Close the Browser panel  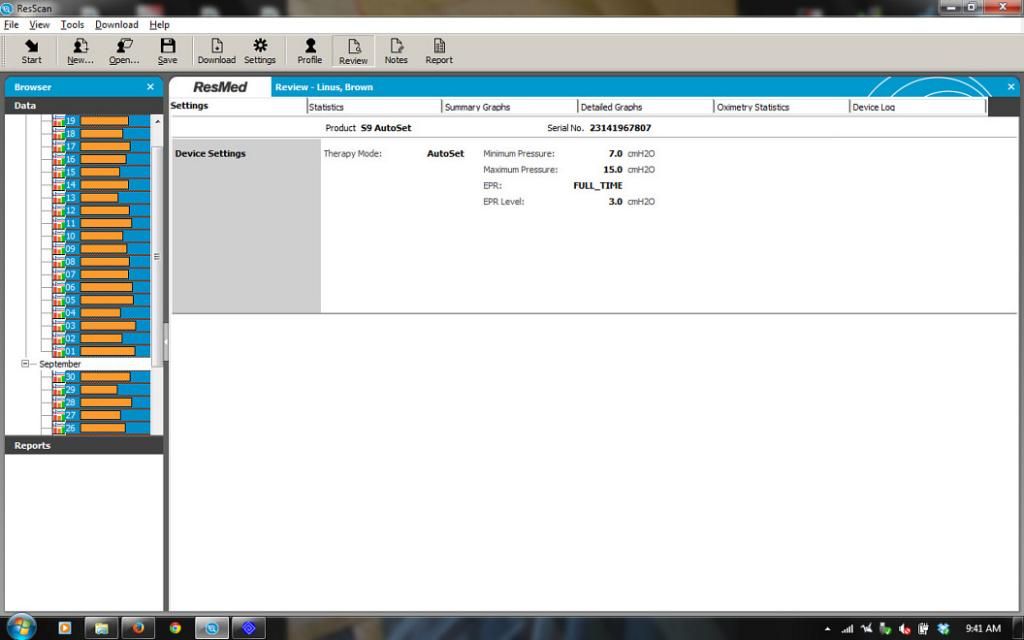tap(150, 87)
